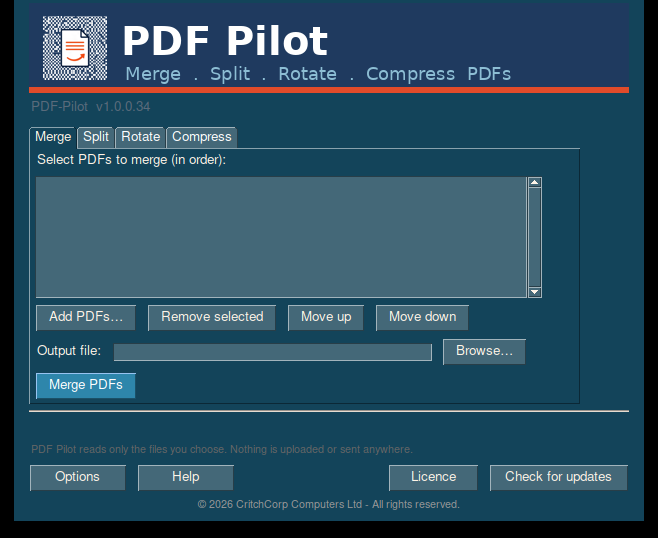This screenshot has width=658, height=538.
Task: Open Help
Action: pyautogui.click(x=186, y=477)
